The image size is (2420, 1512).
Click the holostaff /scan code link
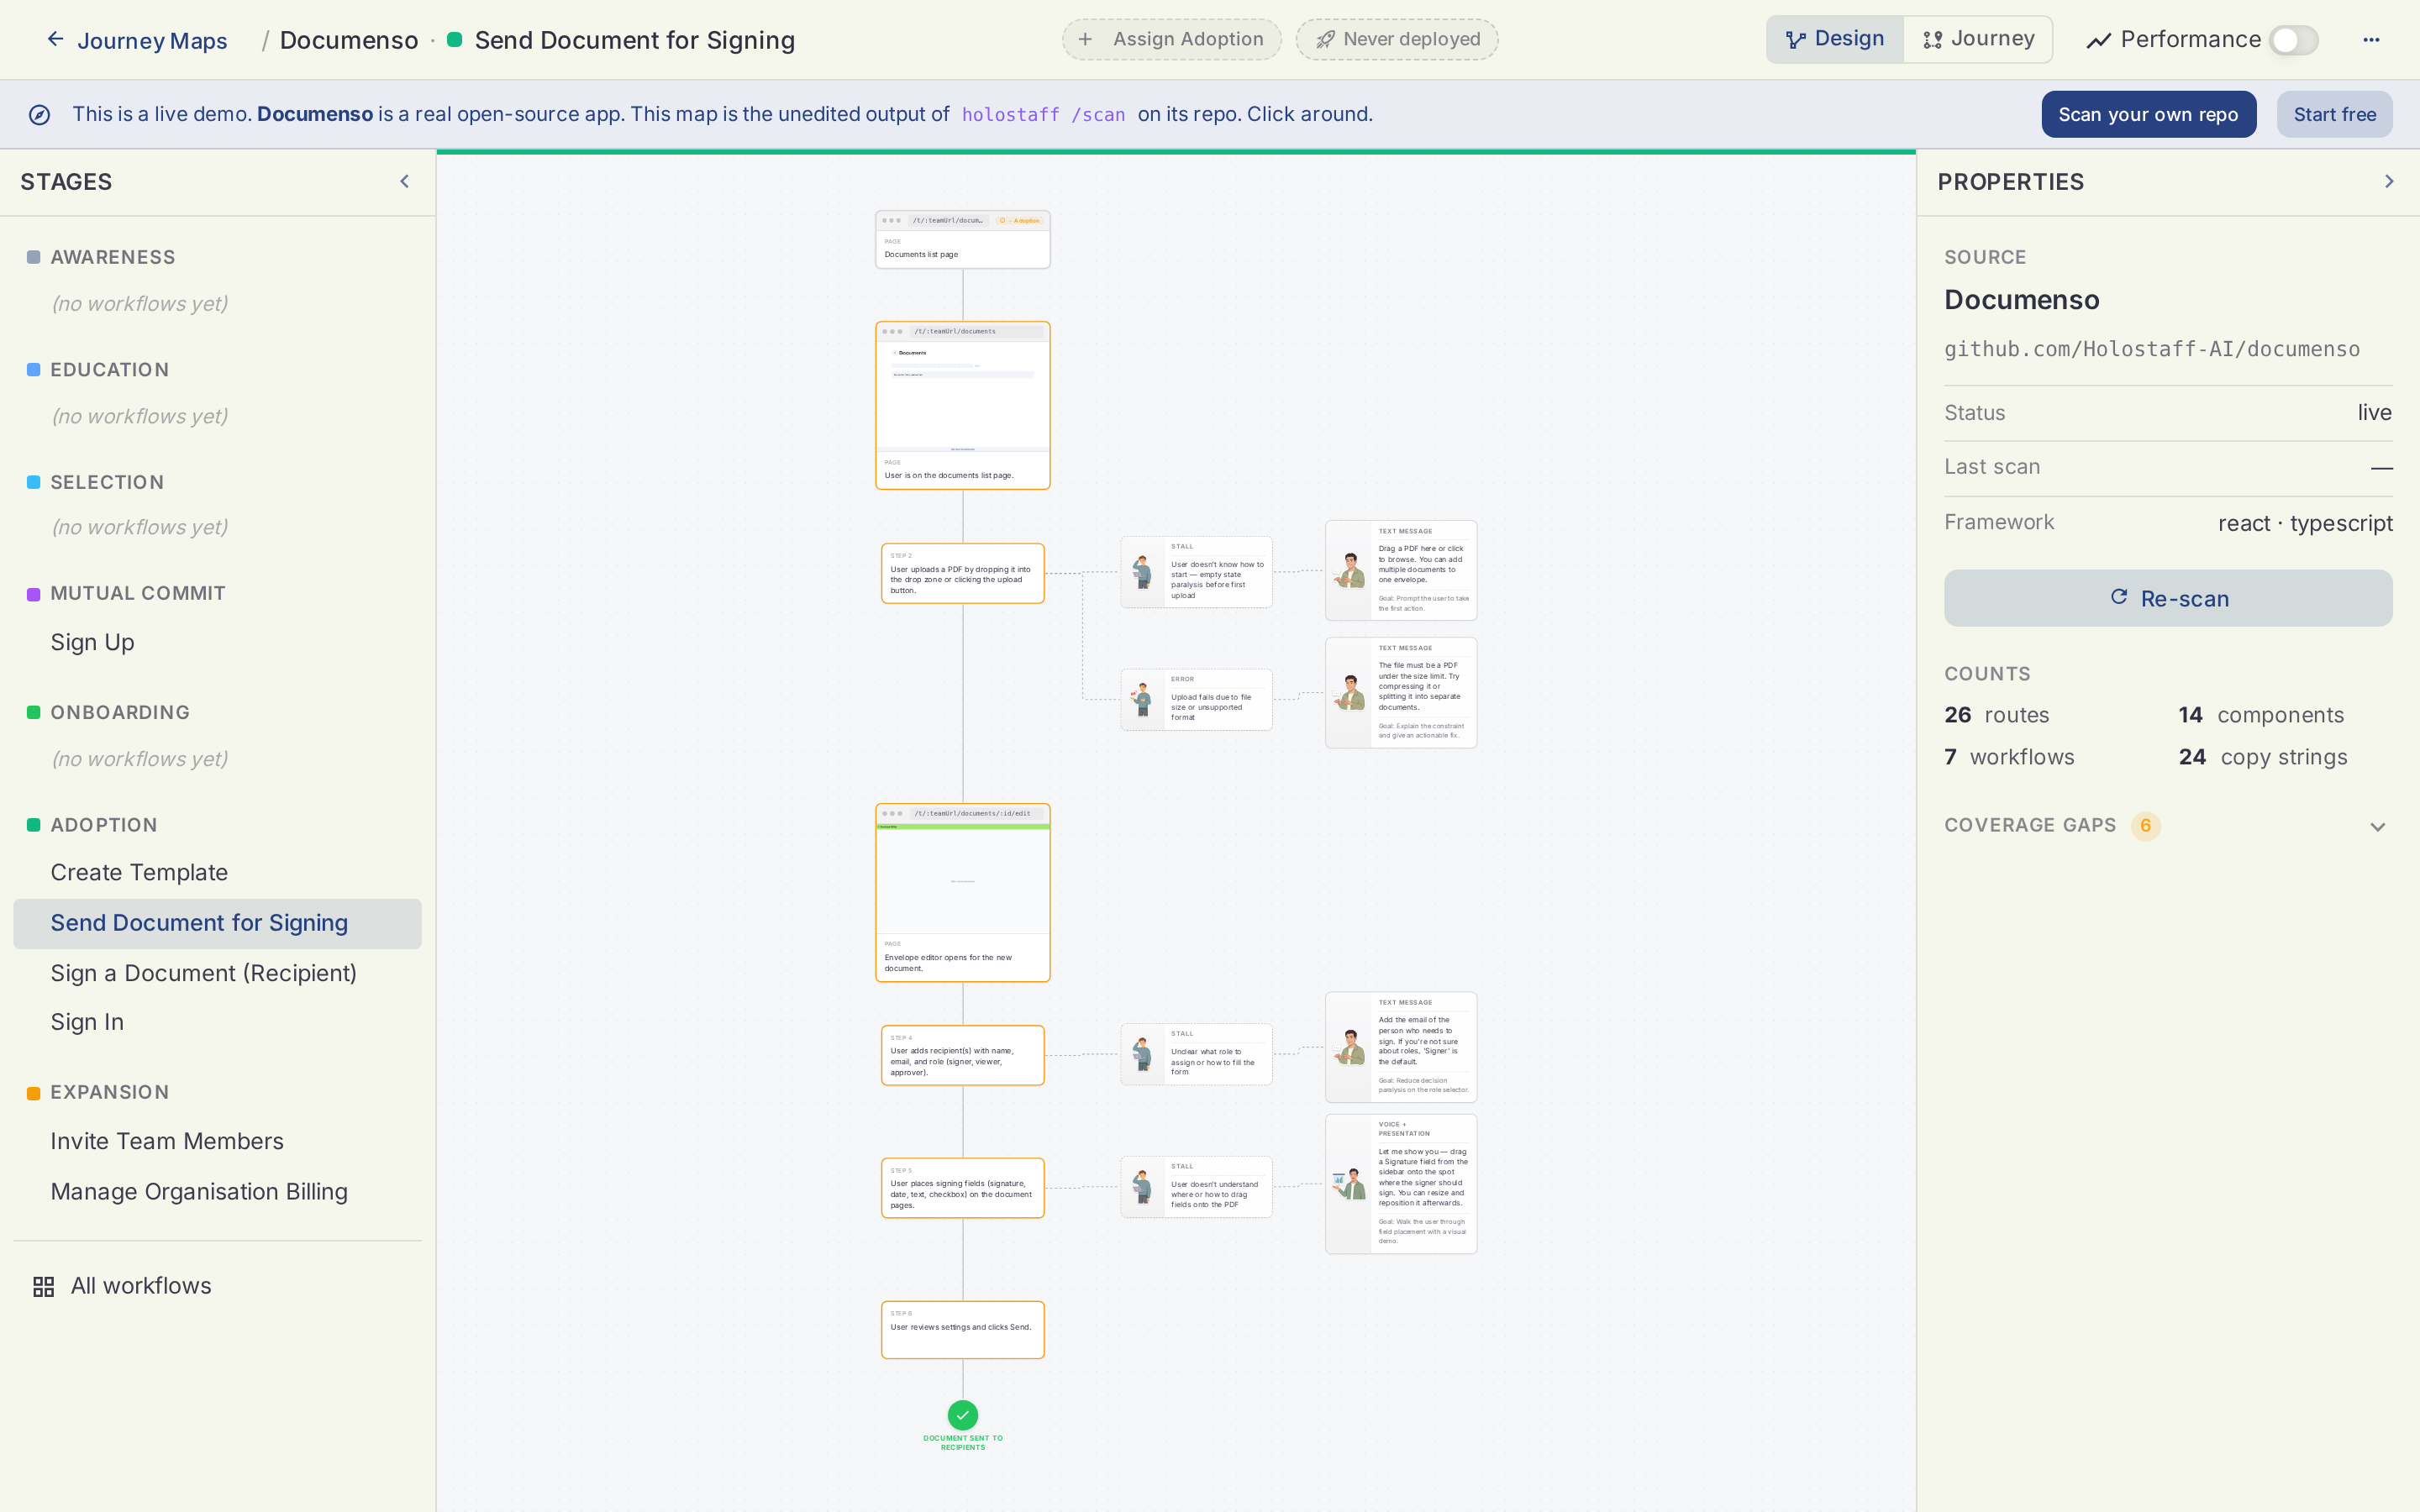pos(1043,115)
